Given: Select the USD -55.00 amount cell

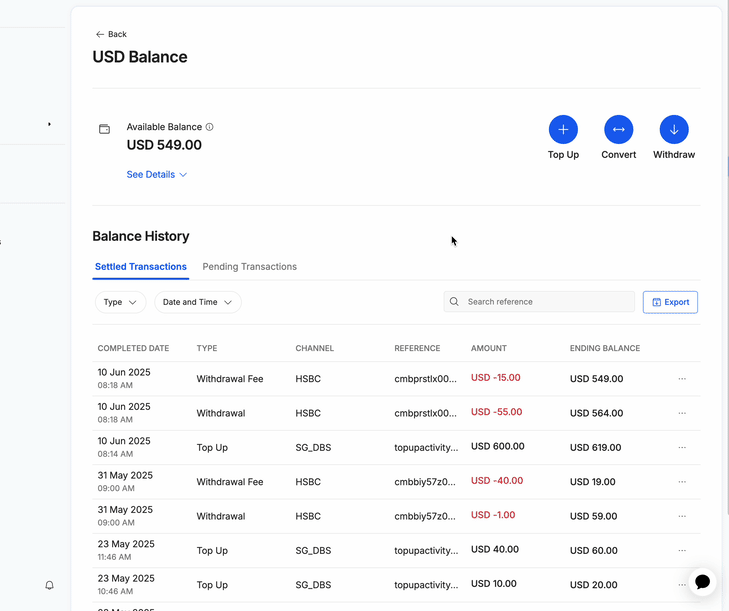Looking at the screenshot, I should pos(497,412).
